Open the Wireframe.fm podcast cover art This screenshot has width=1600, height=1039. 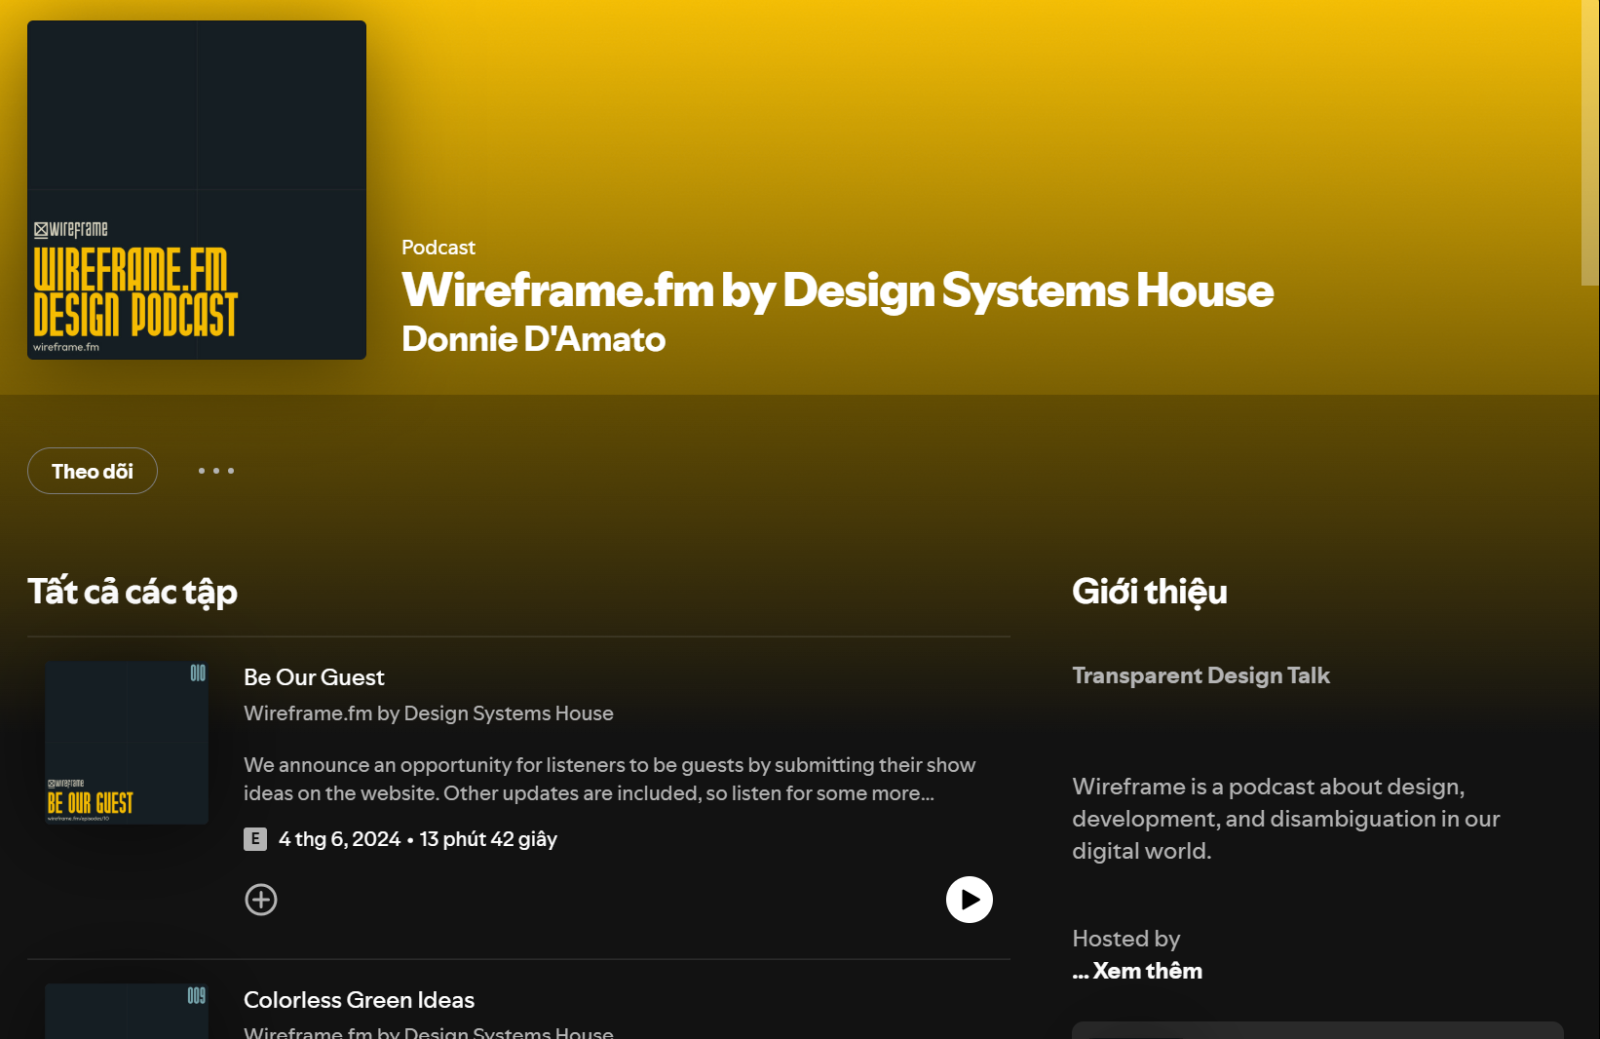coord(197,190)
